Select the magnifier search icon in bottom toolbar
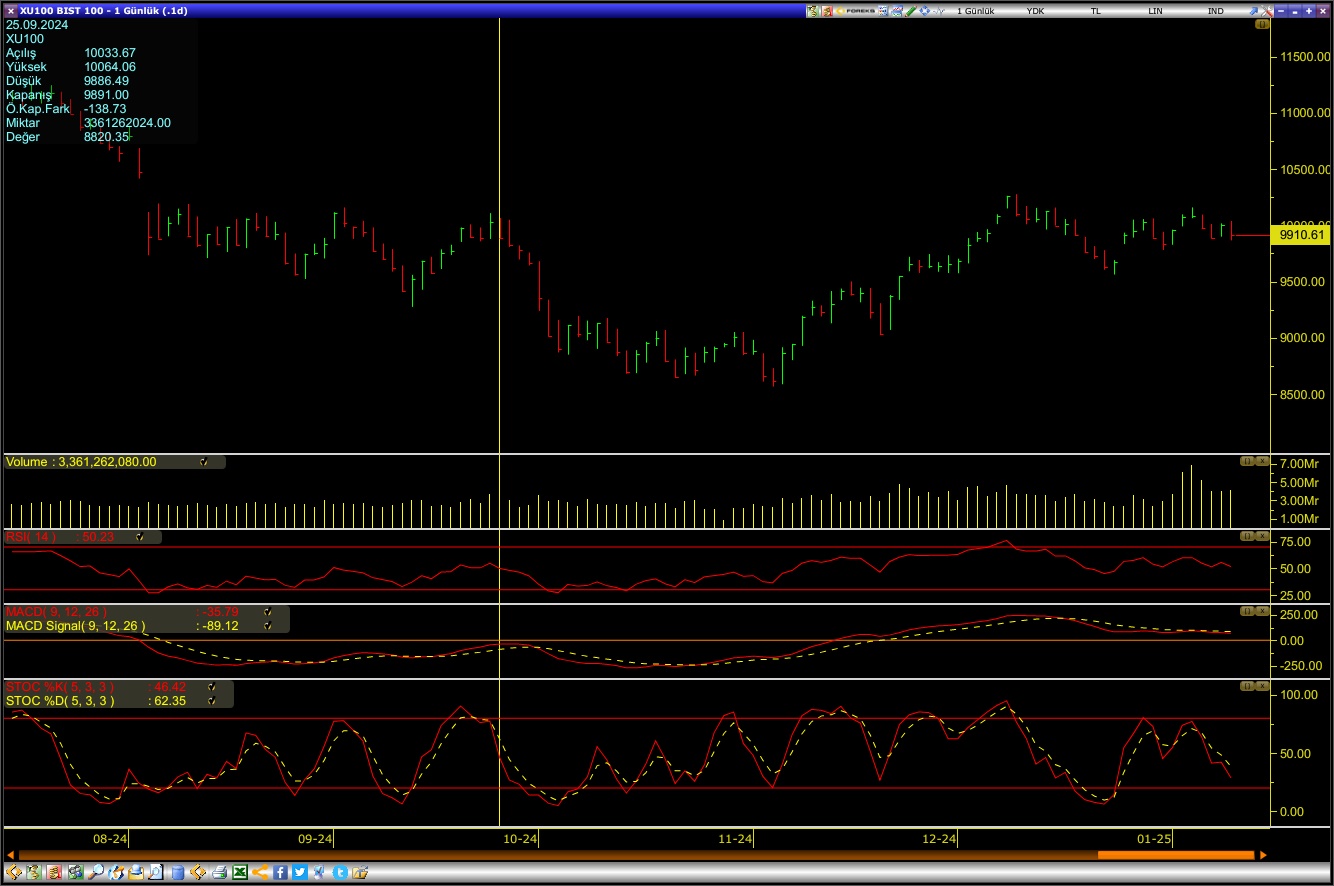 [x=96, y=871]
